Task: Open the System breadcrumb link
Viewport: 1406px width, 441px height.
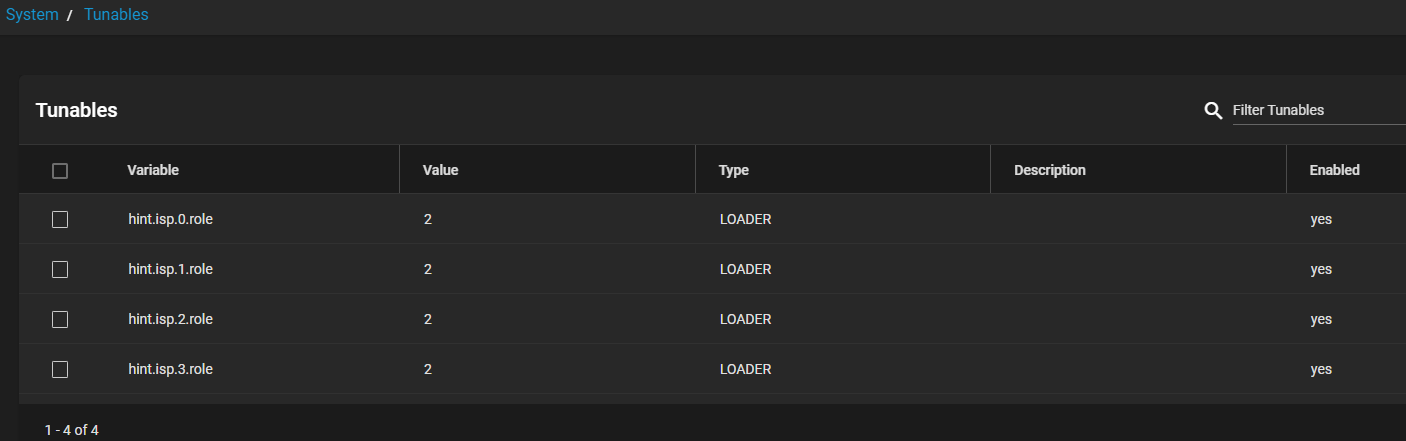Action: [32, 15]
